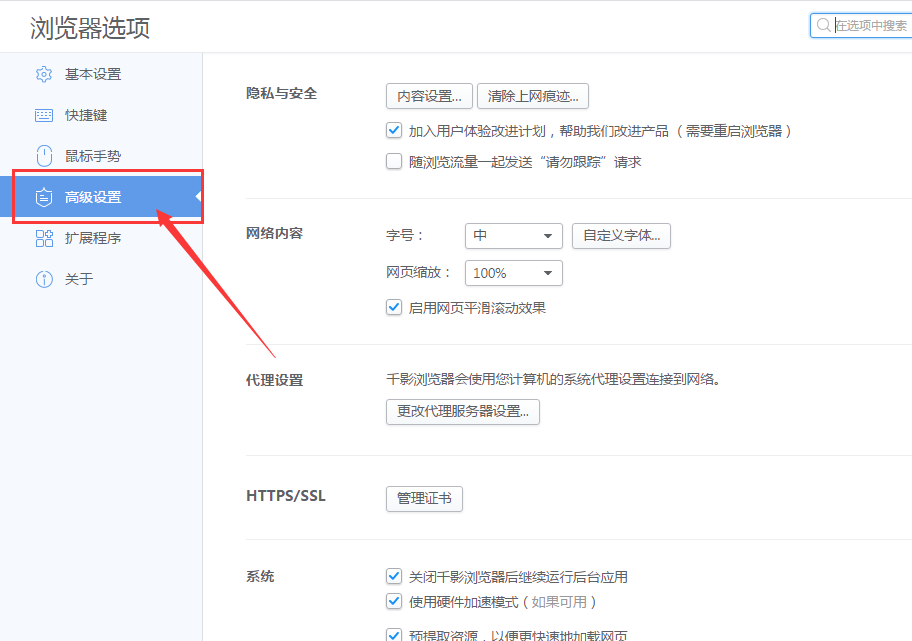Click the 清除上网痕迹 button
The height and width of the screenshot is (641, 912).
532,96
